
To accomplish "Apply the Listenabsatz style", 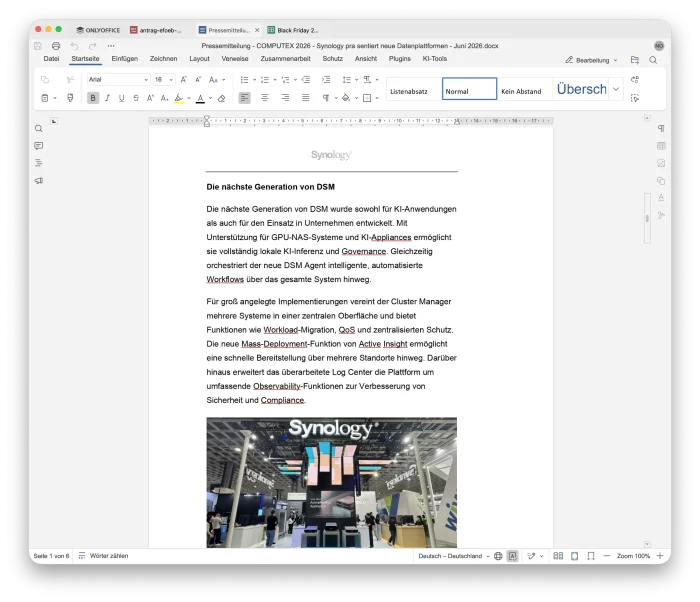I will (414, 88).
